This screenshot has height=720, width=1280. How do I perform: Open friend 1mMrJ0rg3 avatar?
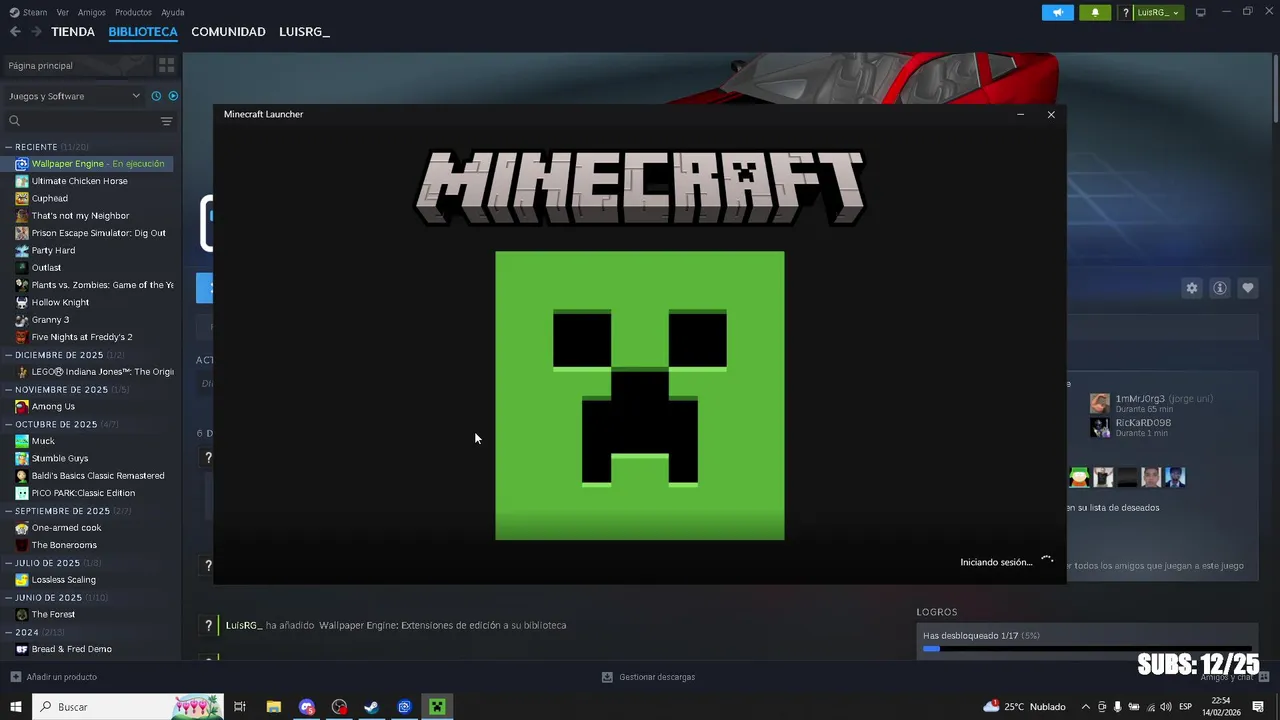1100,403
